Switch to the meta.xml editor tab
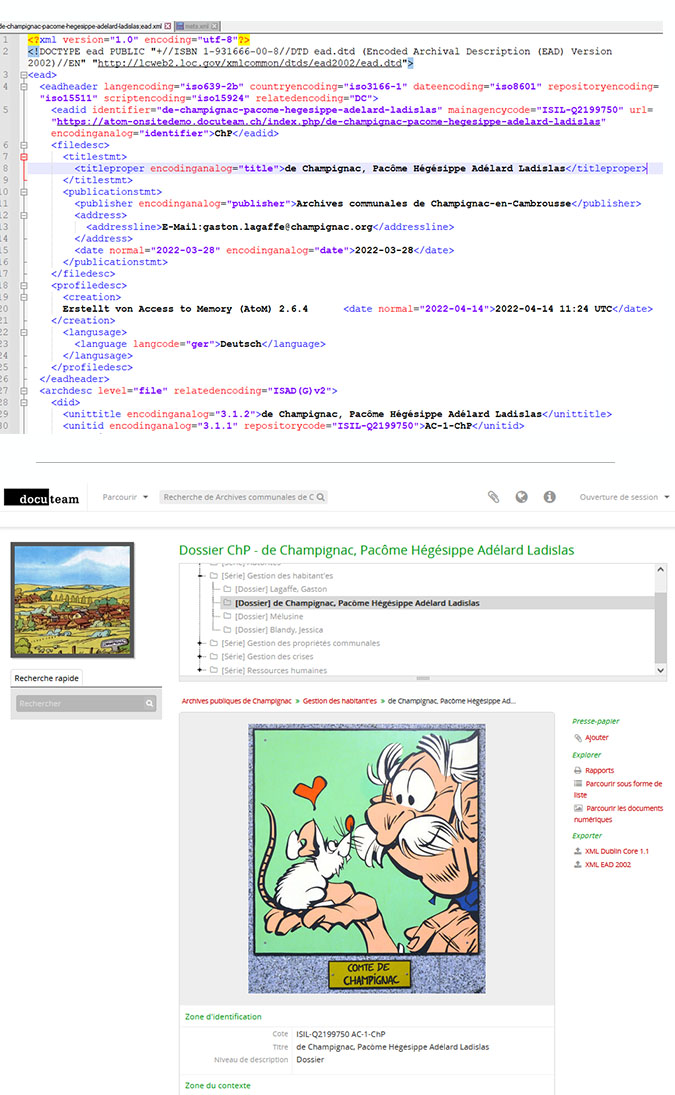 coord(197,26)
